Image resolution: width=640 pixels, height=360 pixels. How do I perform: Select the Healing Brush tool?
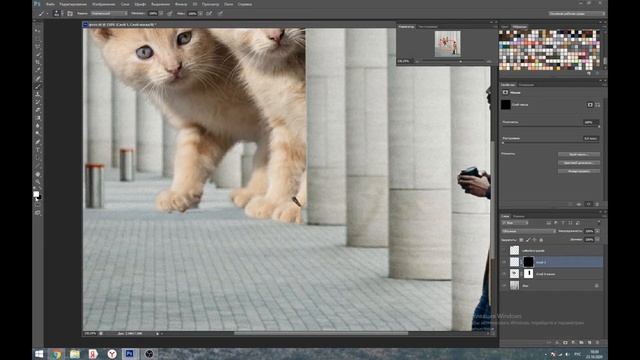pyautogui.click(x=38, y=78)
